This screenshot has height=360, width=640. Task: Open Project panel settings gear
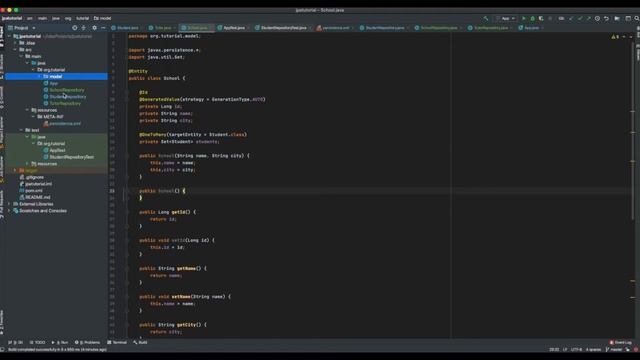(x=94, y=28)
